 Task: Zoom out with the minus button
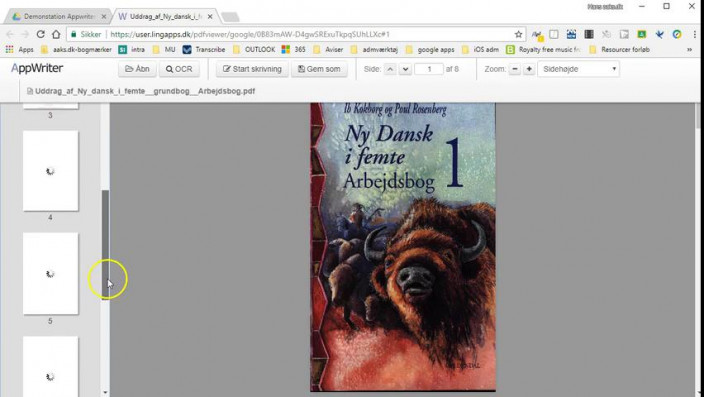tap(515, 69)
